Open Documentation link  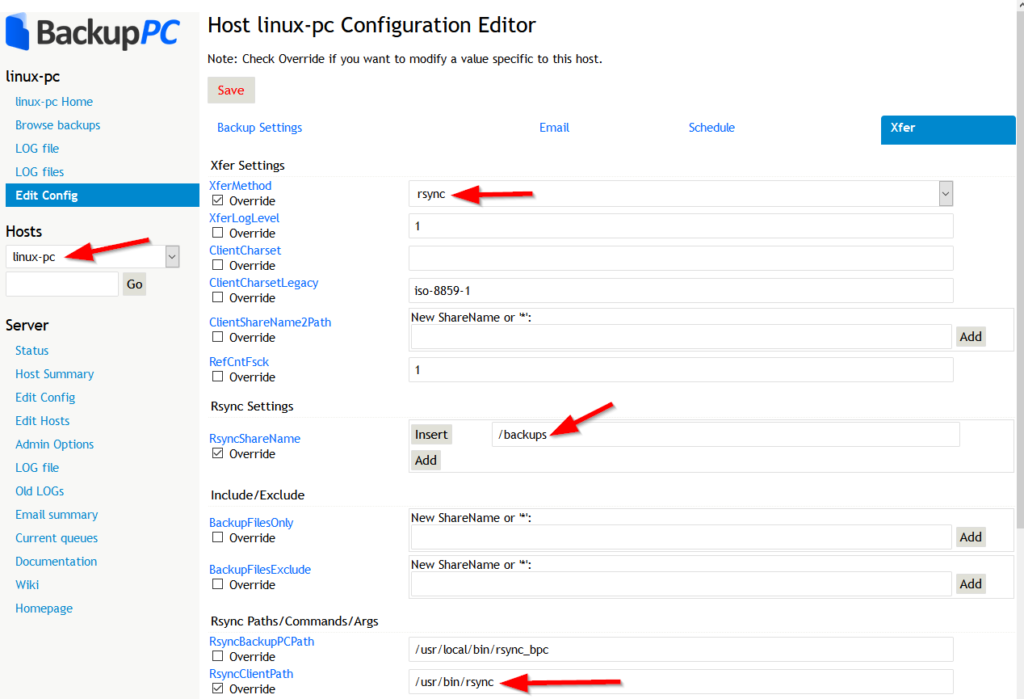[56, 562]
